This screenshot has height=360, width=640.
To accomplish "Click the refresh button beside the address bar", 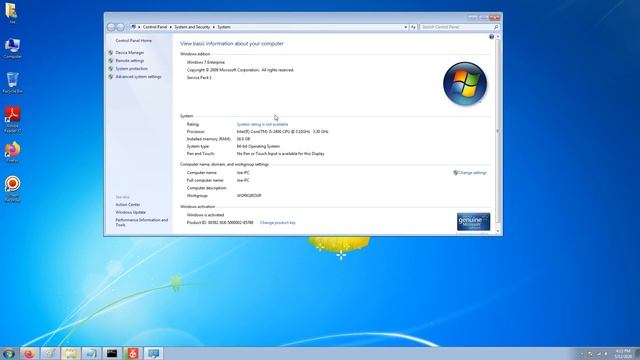I will (x=413, y=27).
